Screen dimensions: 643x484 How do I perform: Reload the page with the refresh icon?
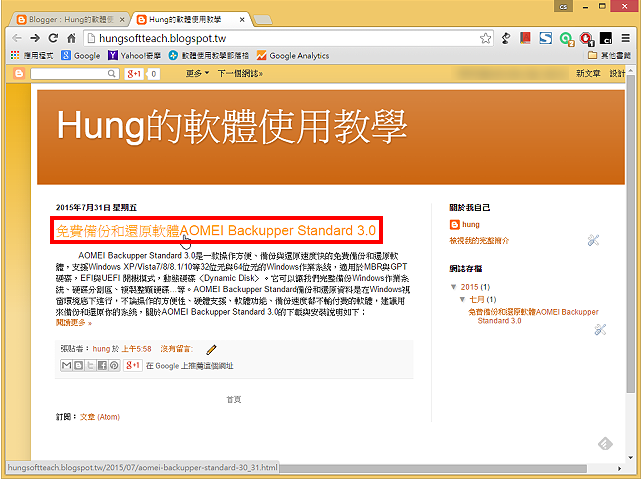[53, 39]
